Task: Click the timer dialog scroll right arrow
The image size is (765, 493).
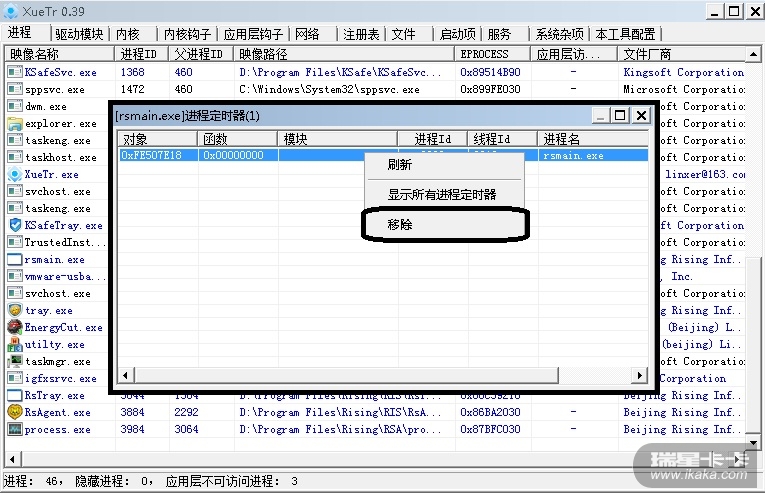Action: pos(640,375)
